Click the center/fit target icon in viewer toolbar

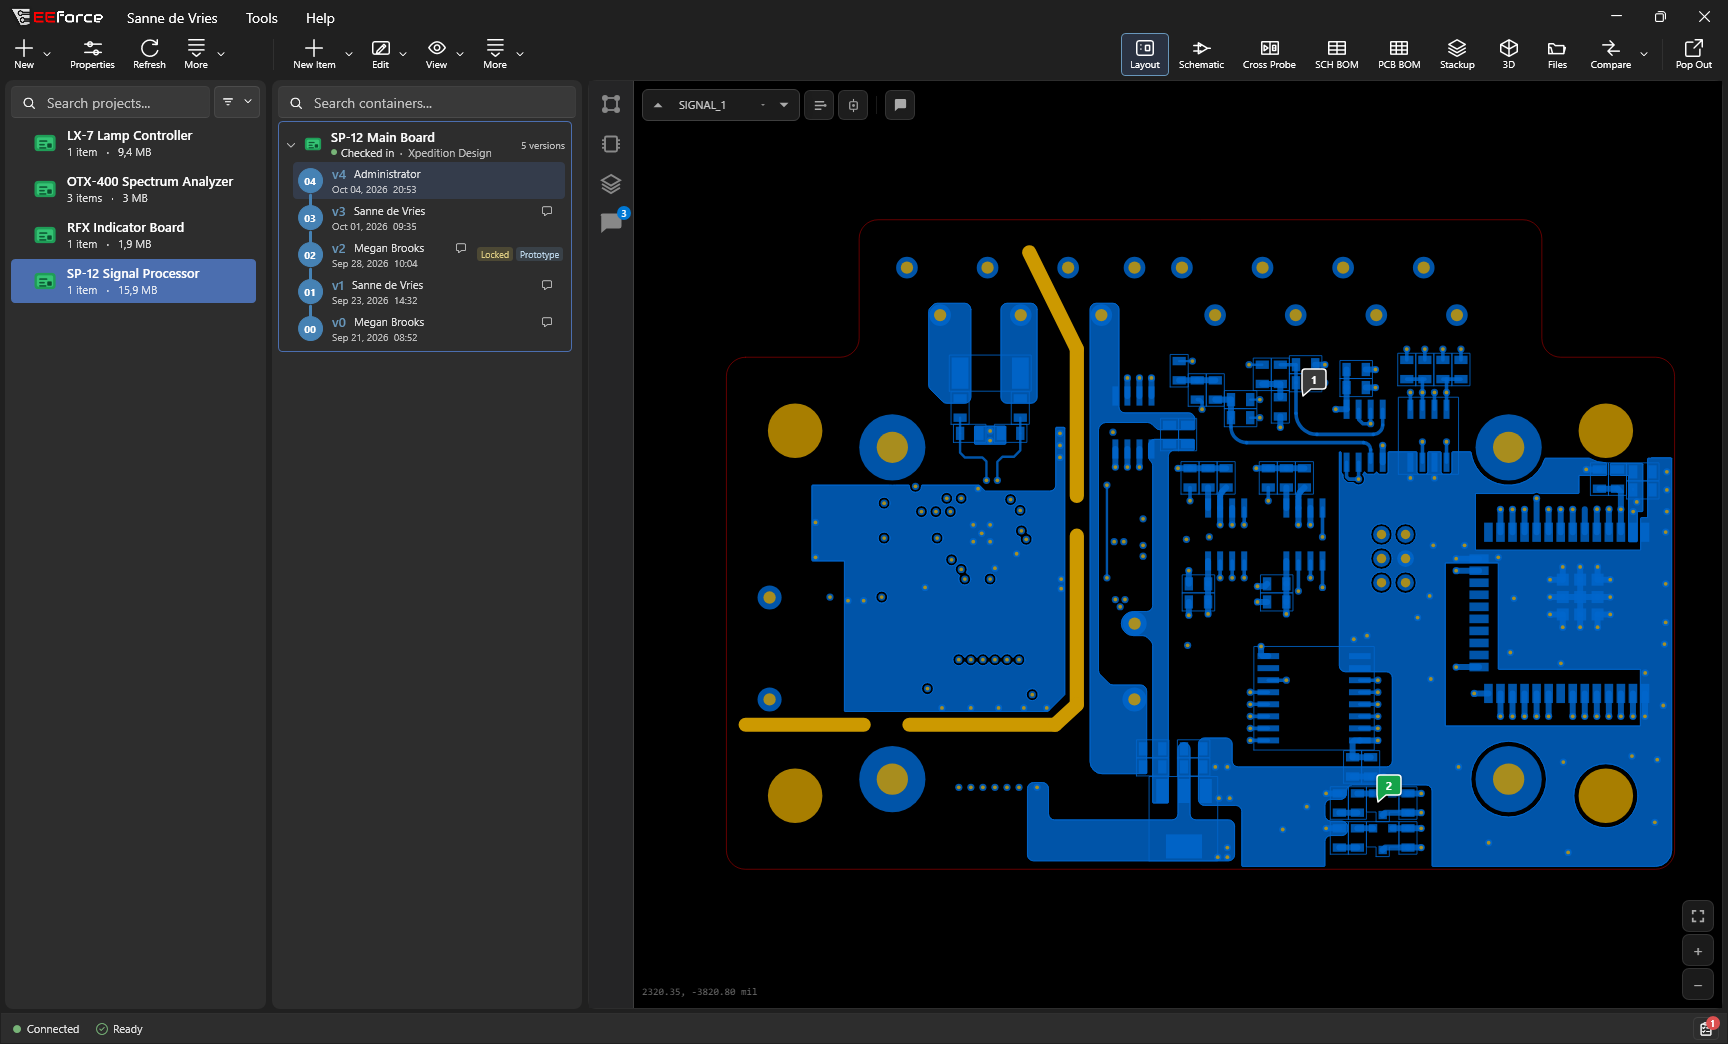[853, 105]
